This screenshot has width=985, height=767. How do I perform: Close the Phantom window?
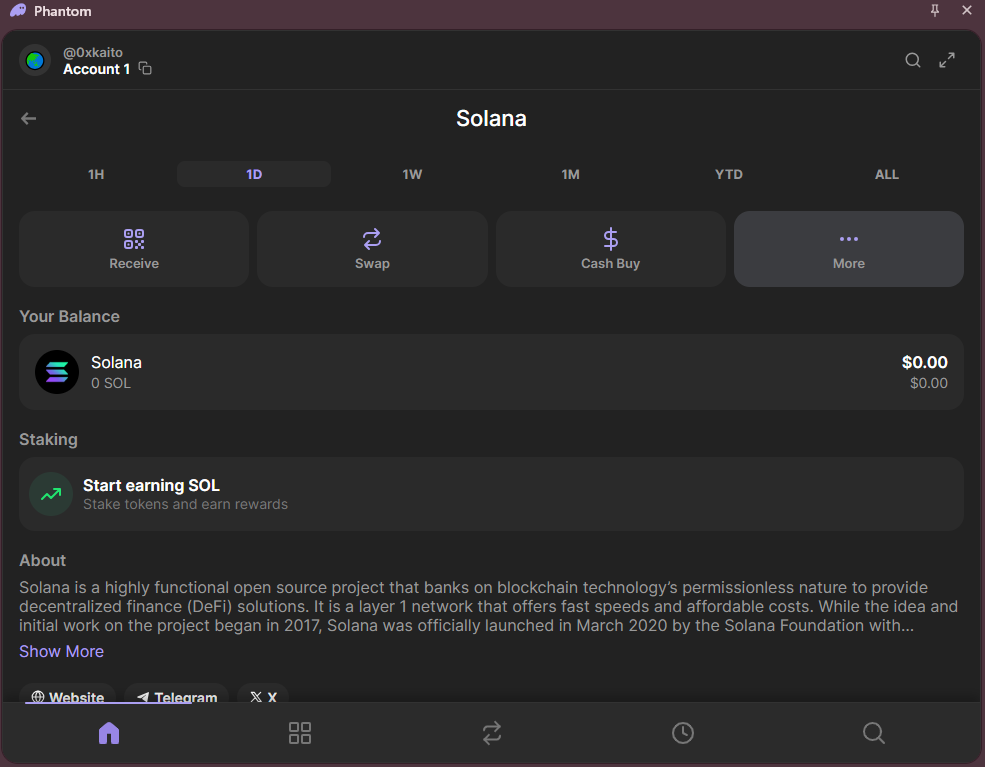[x=967, y=10]
